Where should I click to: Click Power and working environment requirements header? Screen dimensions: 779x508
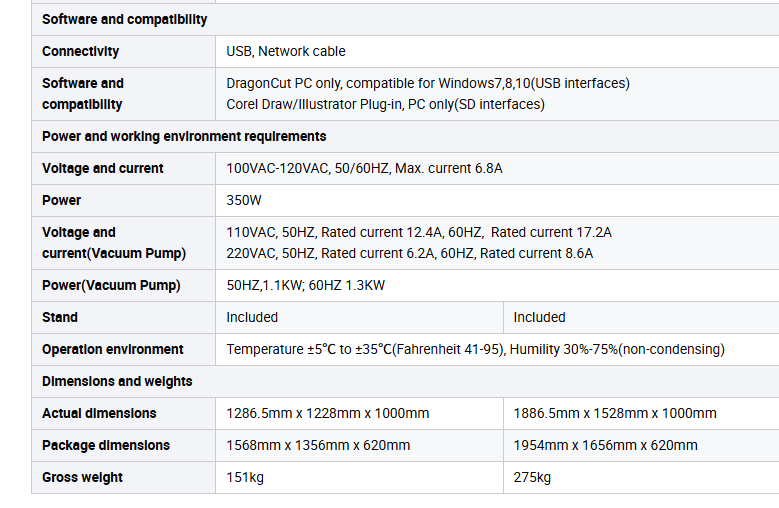click(x=184, y=136)
